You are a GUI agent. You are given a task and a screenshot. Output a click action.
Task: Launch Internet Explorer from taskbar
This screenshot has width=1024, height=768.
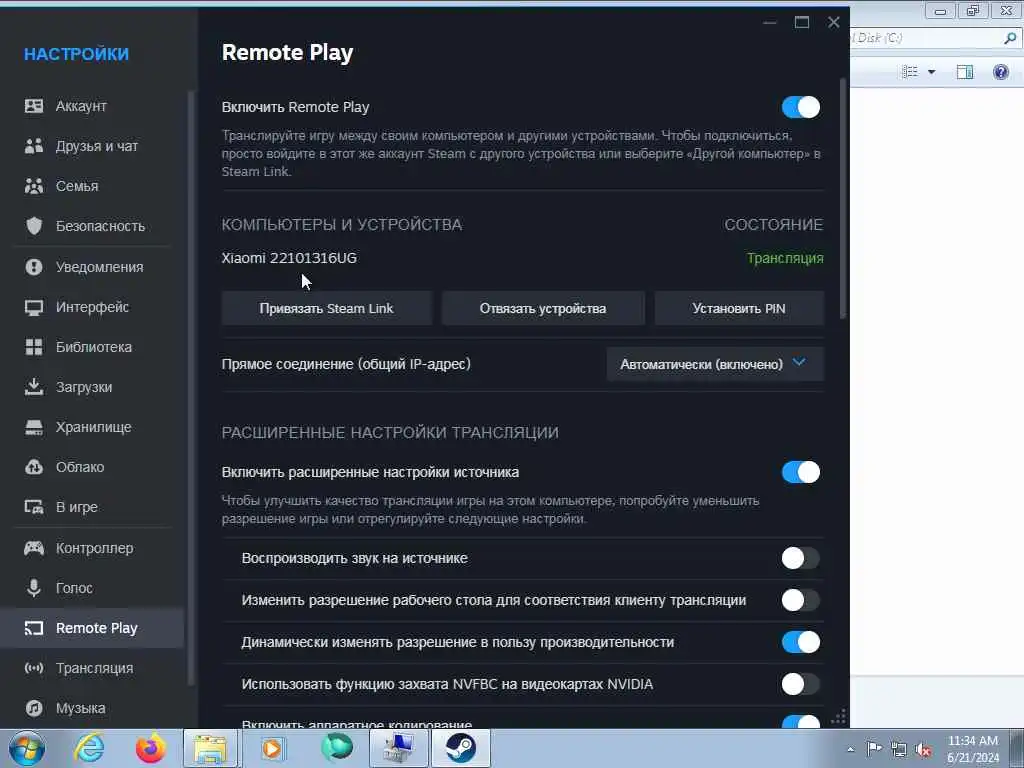[x=89, y=748]
